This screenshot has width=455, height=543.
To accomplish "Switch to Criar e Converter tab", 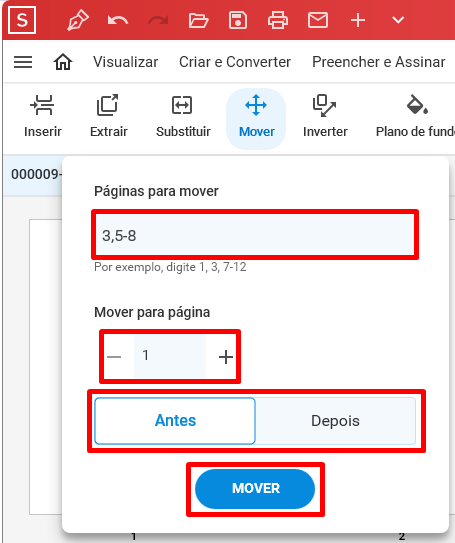I will 235,62.
